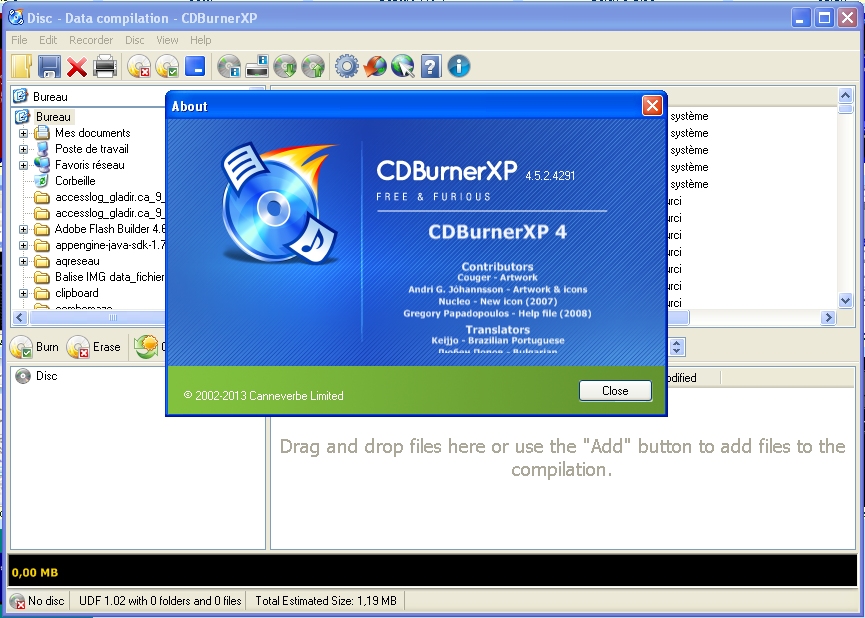Image resolution: width=865 pixels, height=618 pixels.
Task: Click the blue square toolbar icon
Action: click(x=195, y=66)
